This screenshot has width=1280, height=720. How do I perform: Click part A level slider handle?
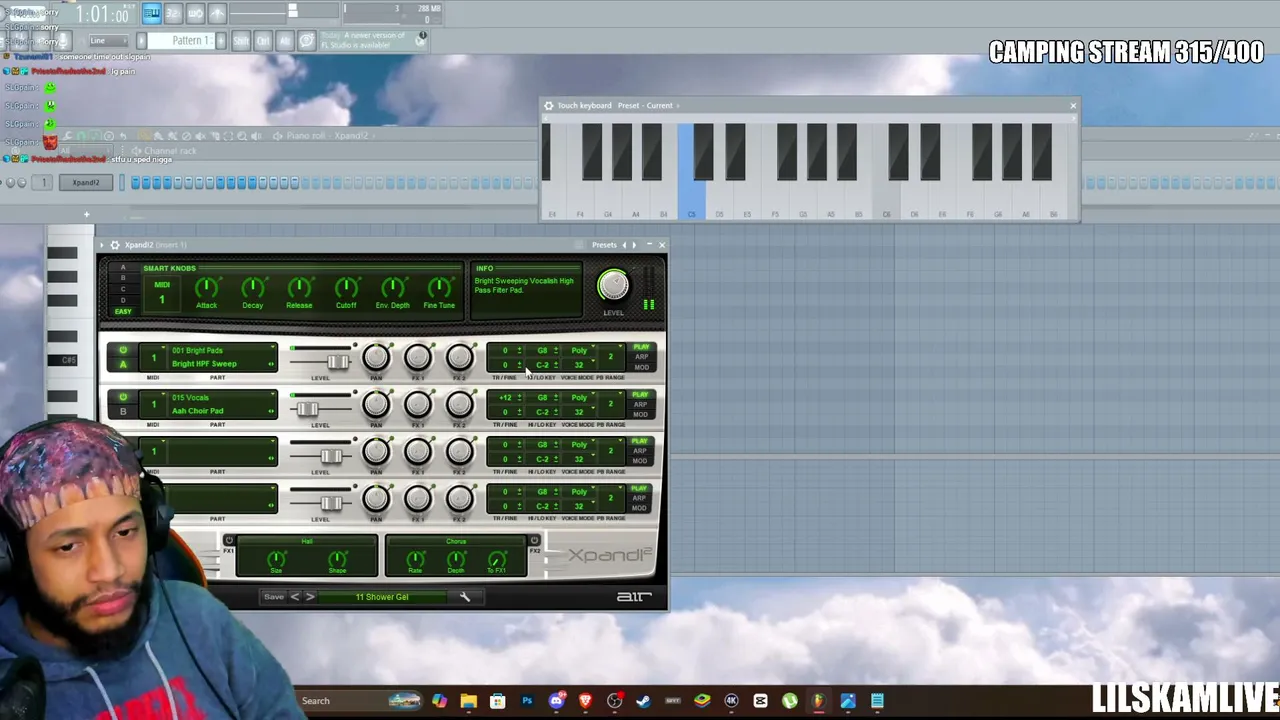coord(337,362)
